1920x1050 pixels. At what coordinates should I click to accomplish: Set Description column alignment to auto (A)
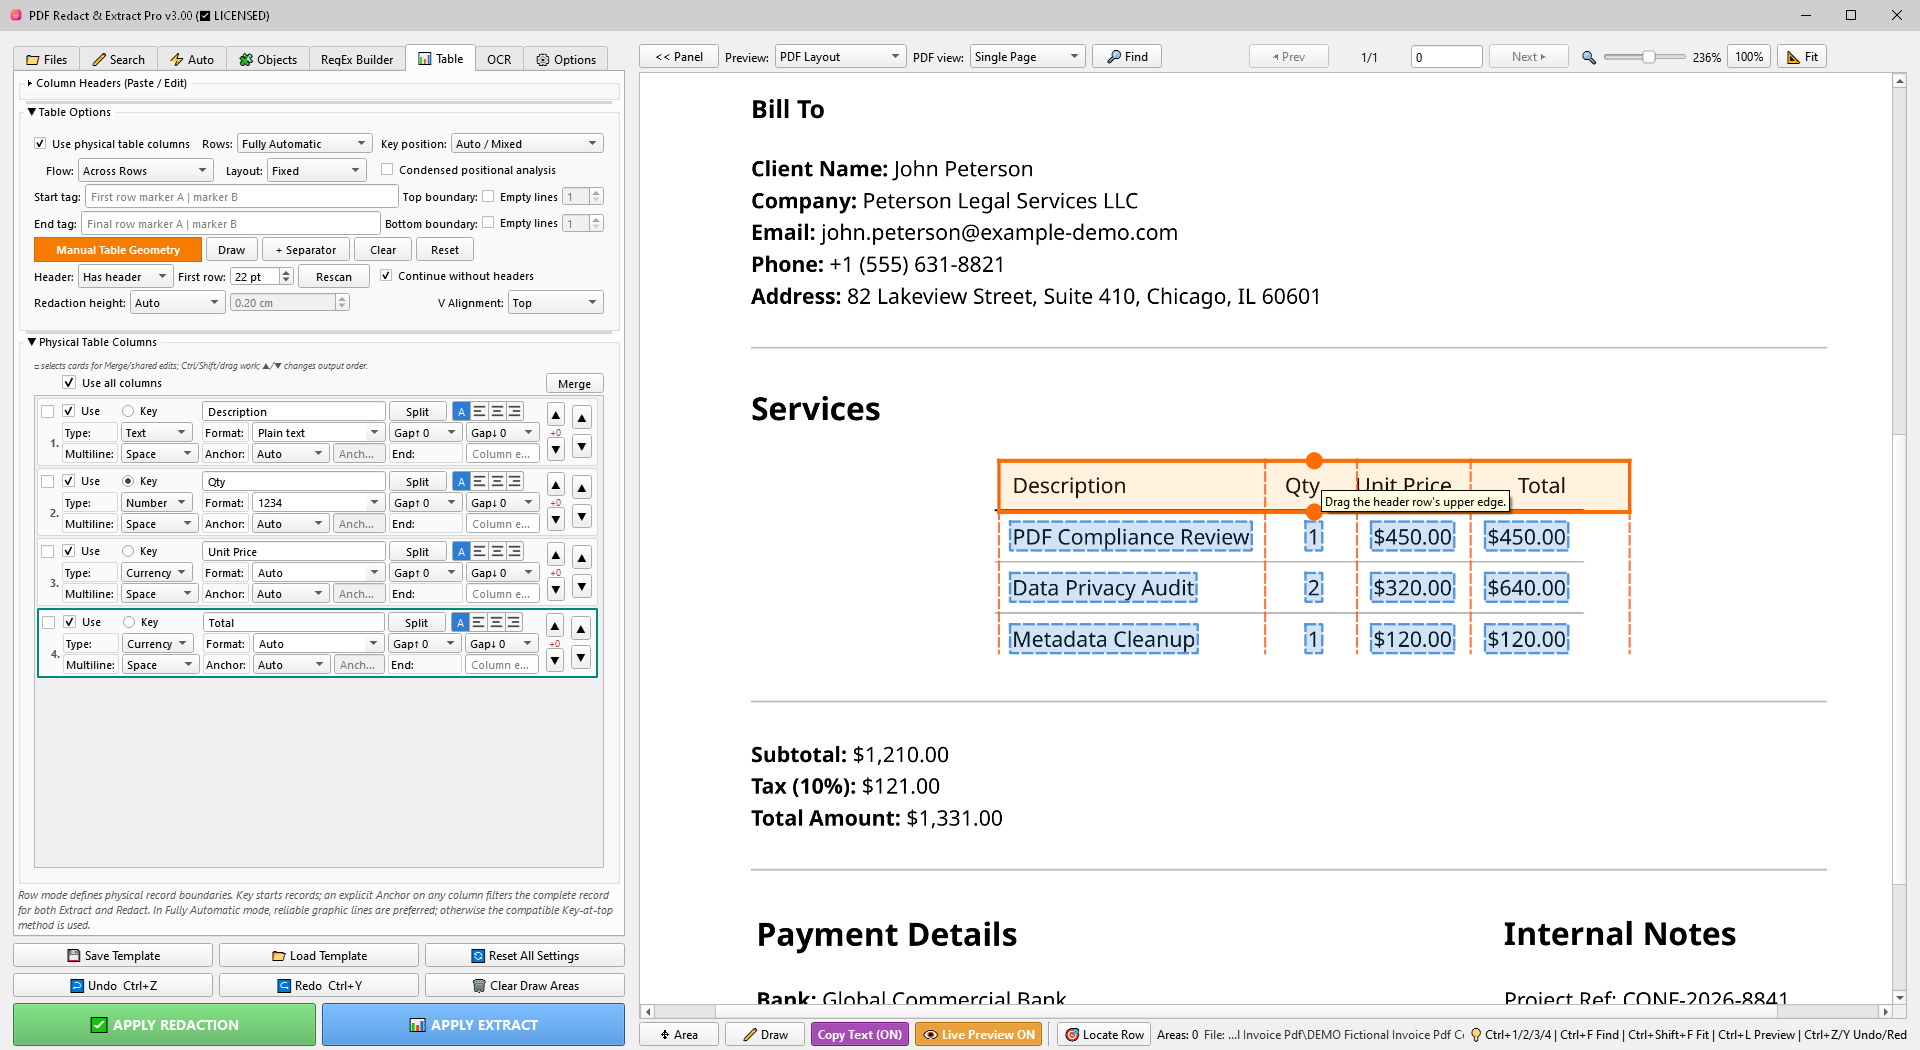(x=461, y=411)
